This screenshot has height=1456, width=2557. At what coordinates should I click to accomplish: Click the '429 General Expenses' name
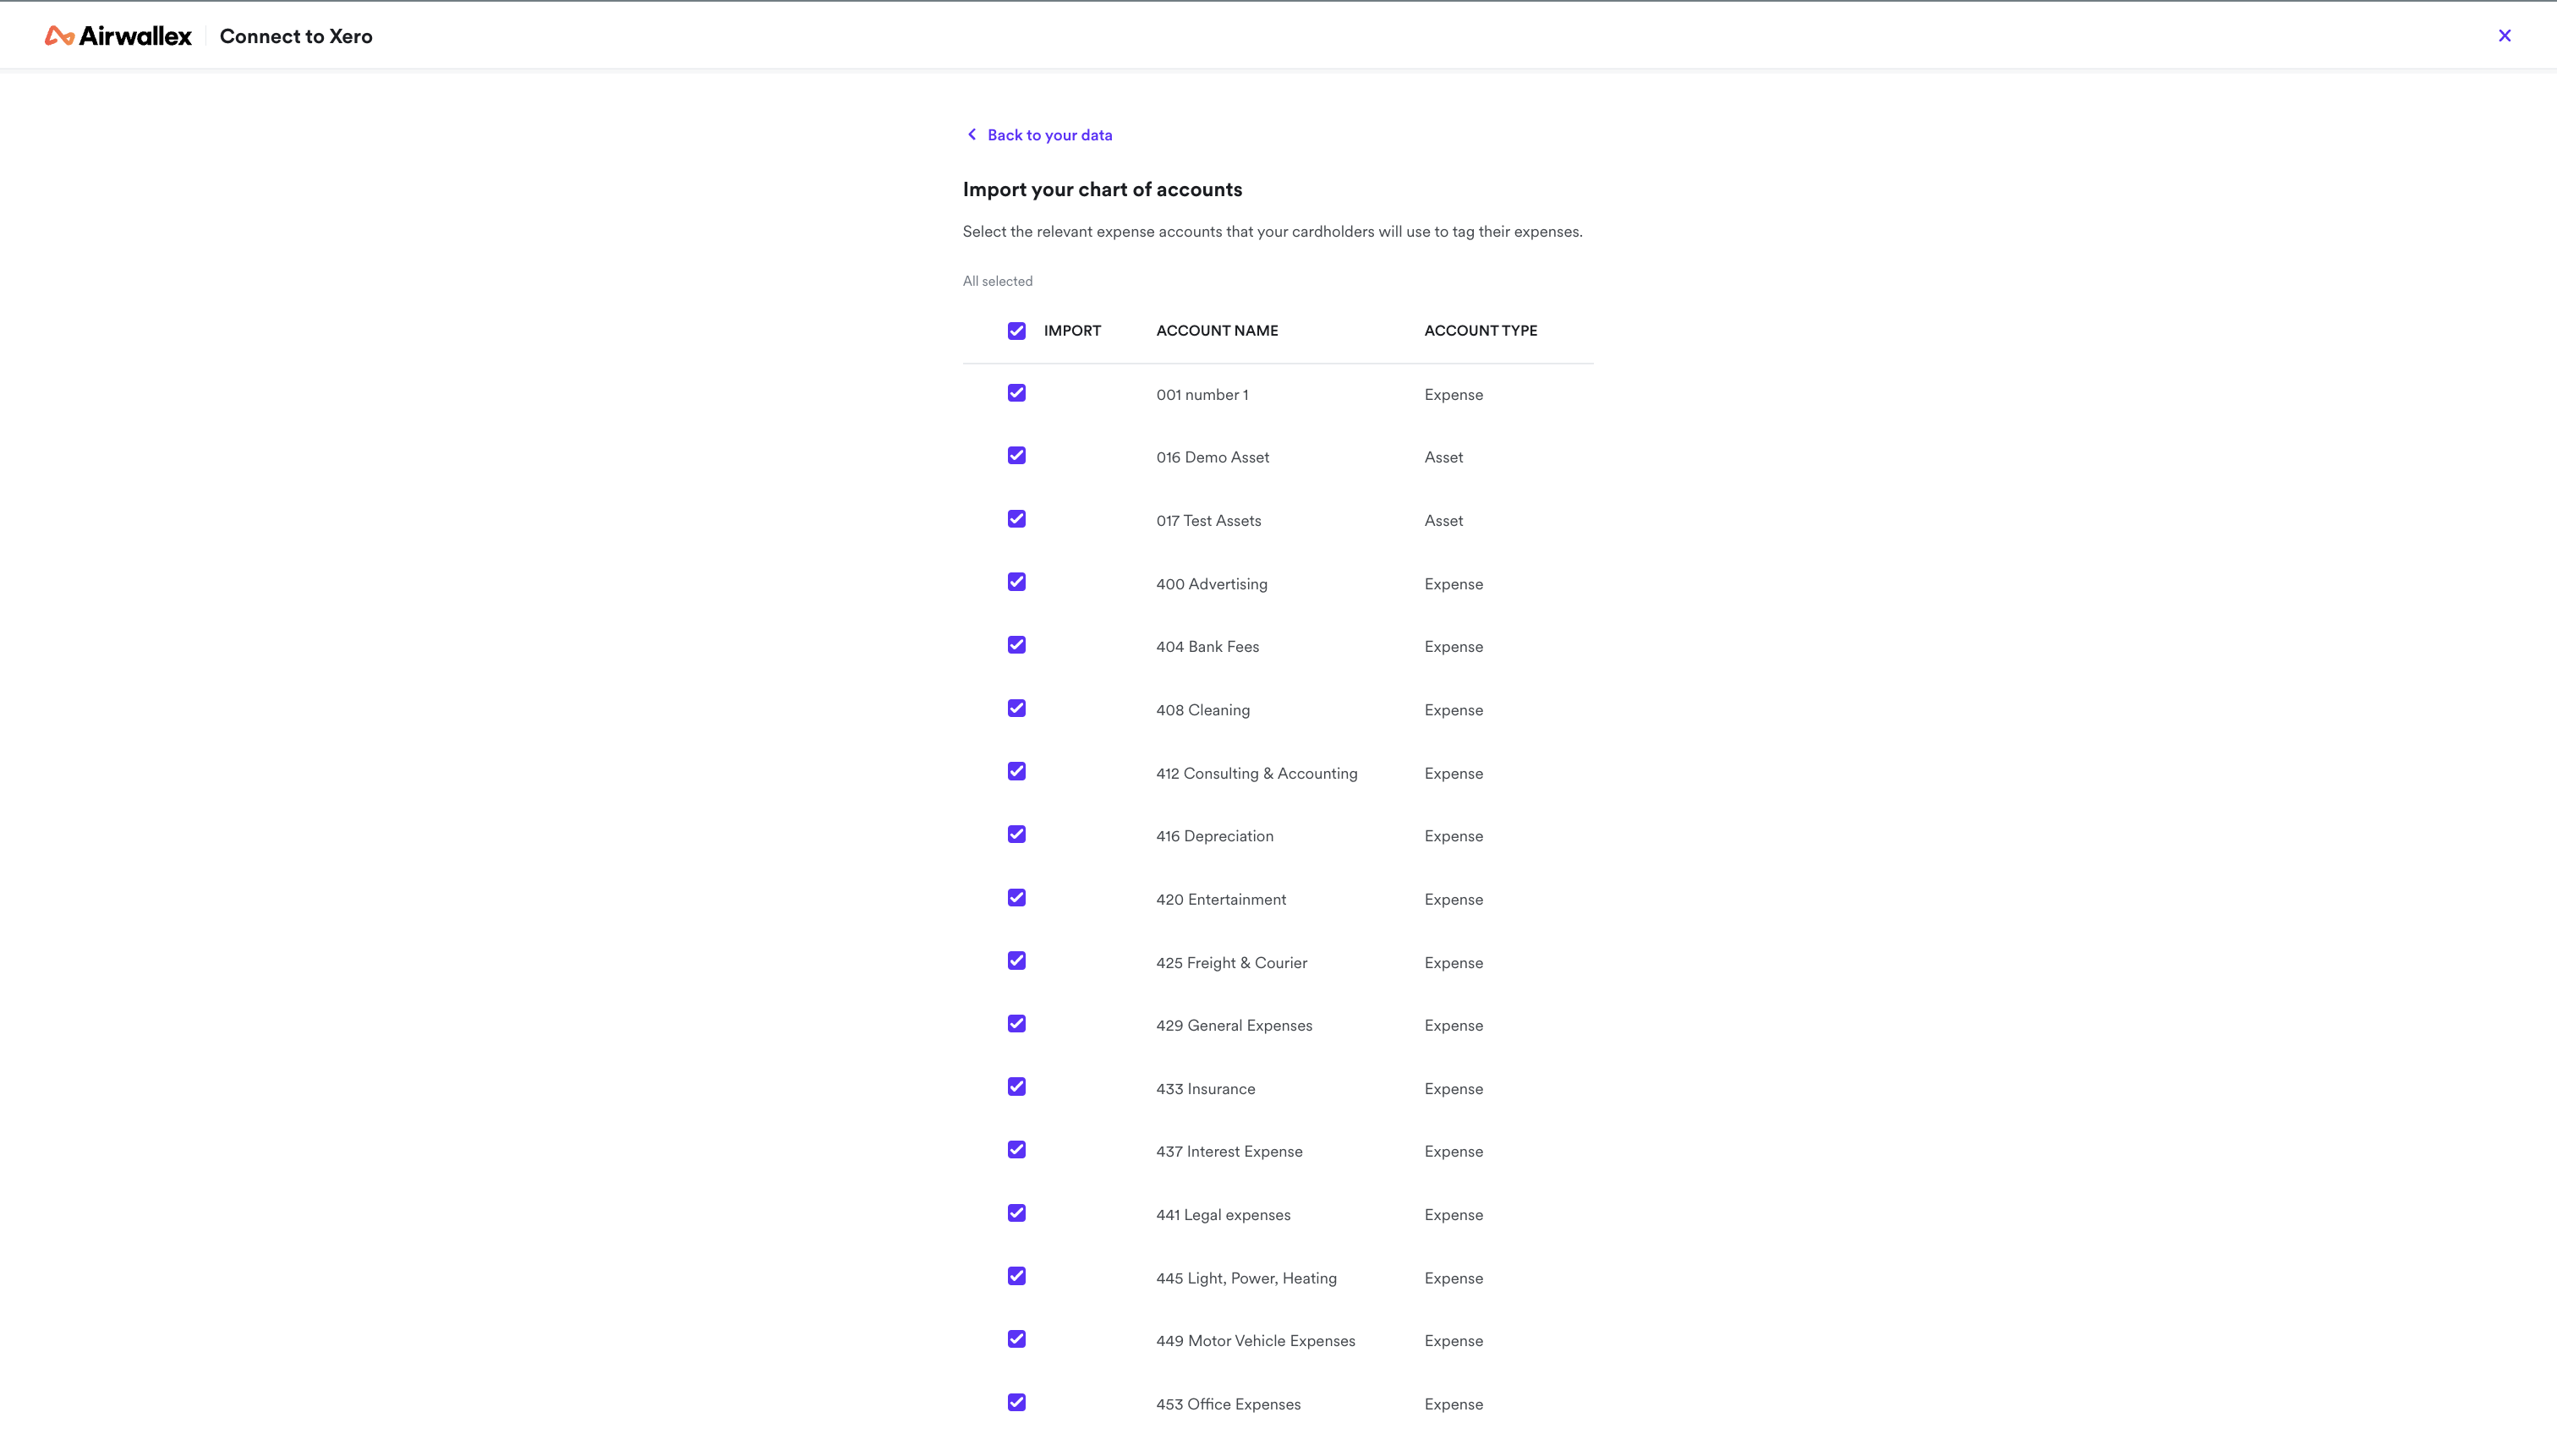coord(1233,1026)
